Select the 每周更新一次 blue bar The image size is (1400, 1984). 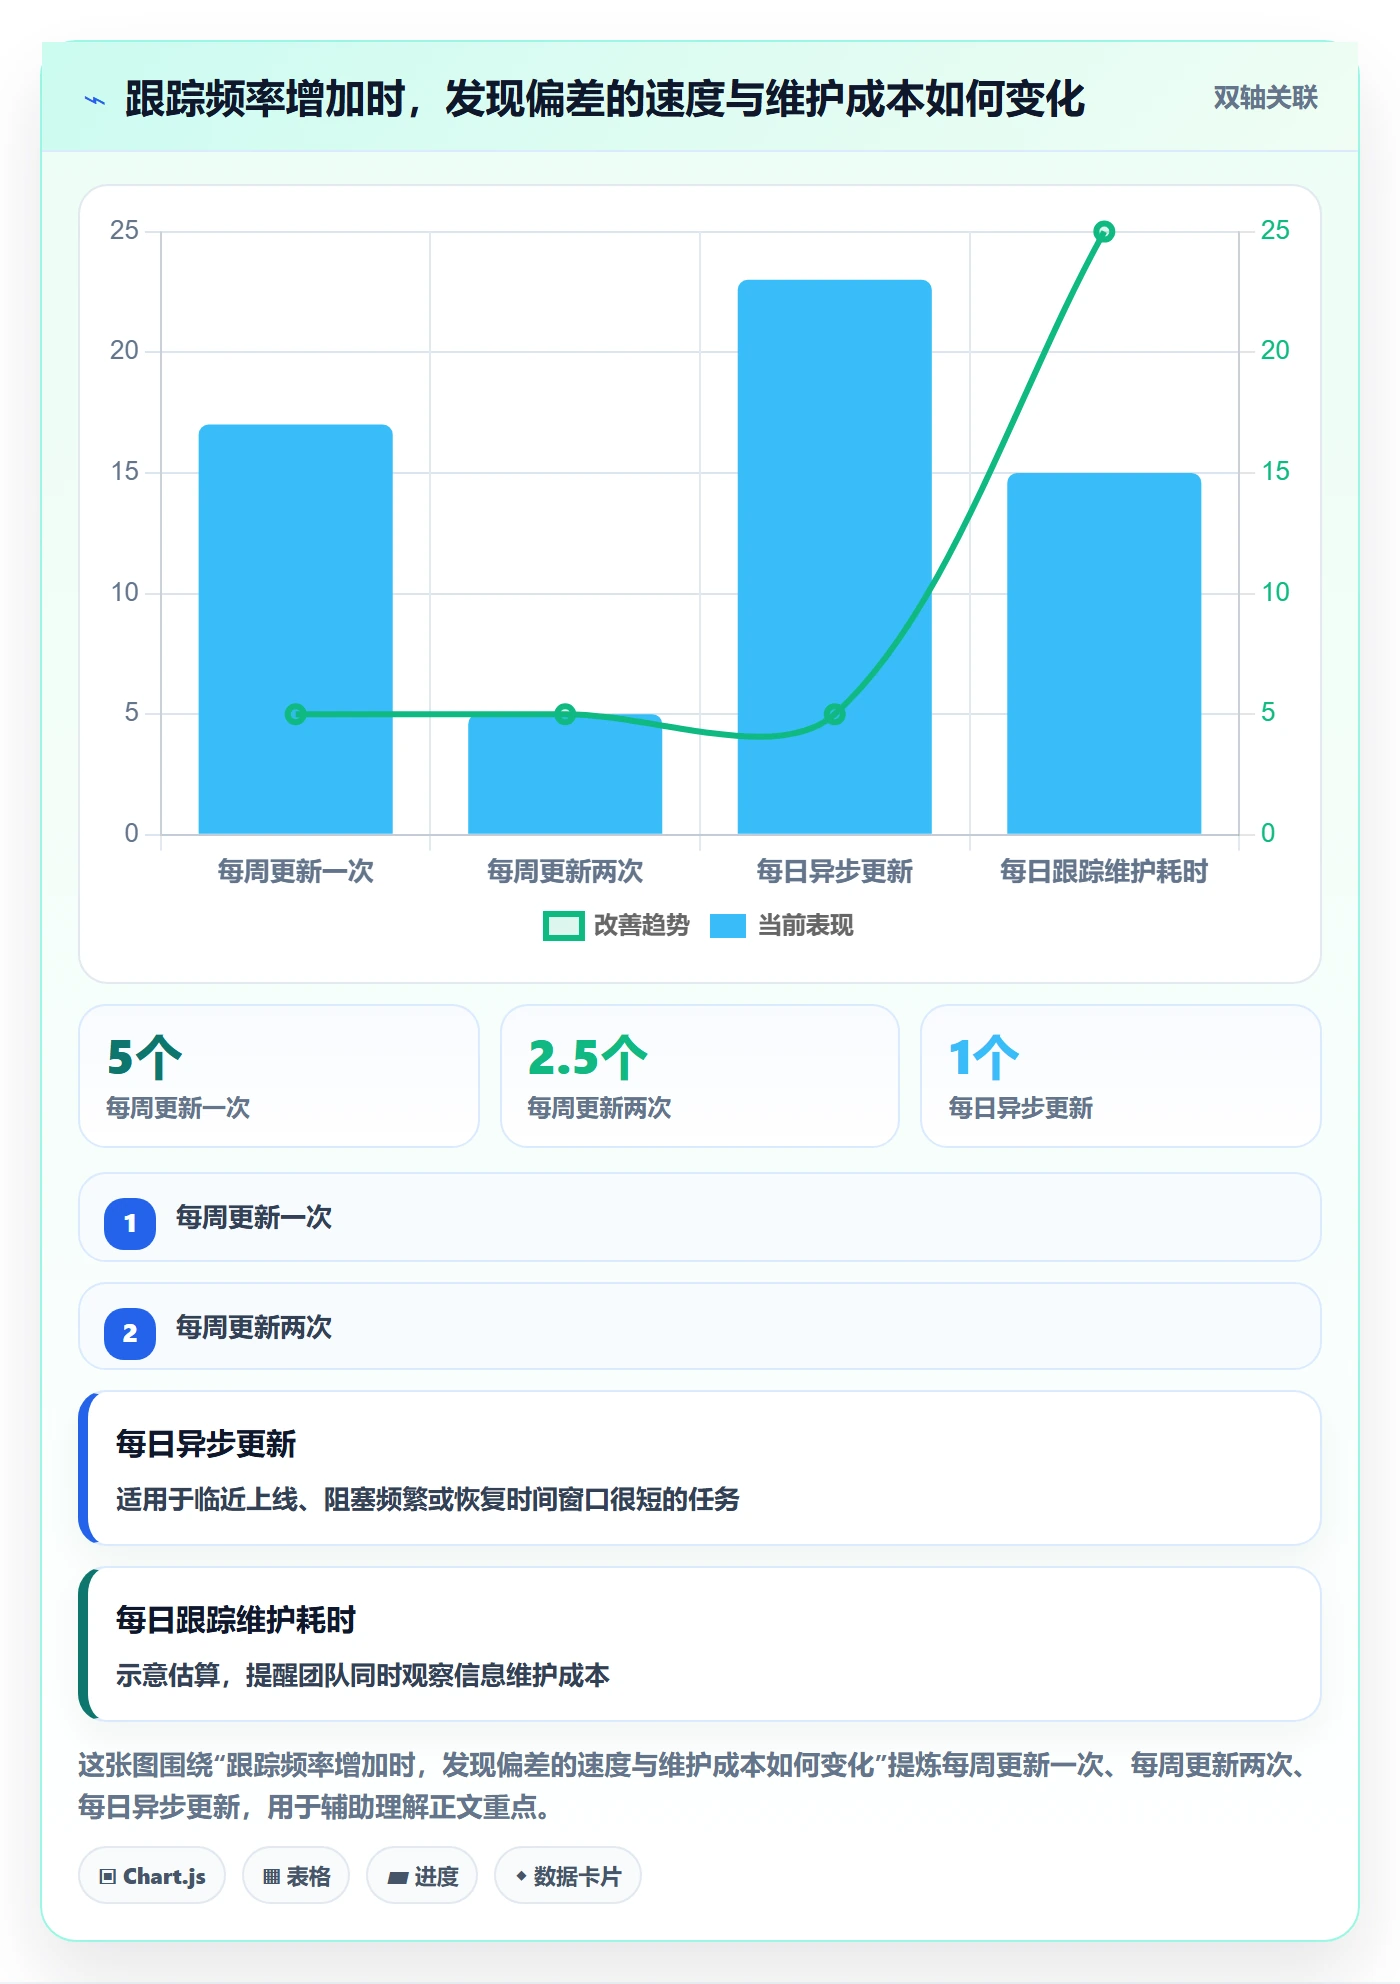pos(296,629)
